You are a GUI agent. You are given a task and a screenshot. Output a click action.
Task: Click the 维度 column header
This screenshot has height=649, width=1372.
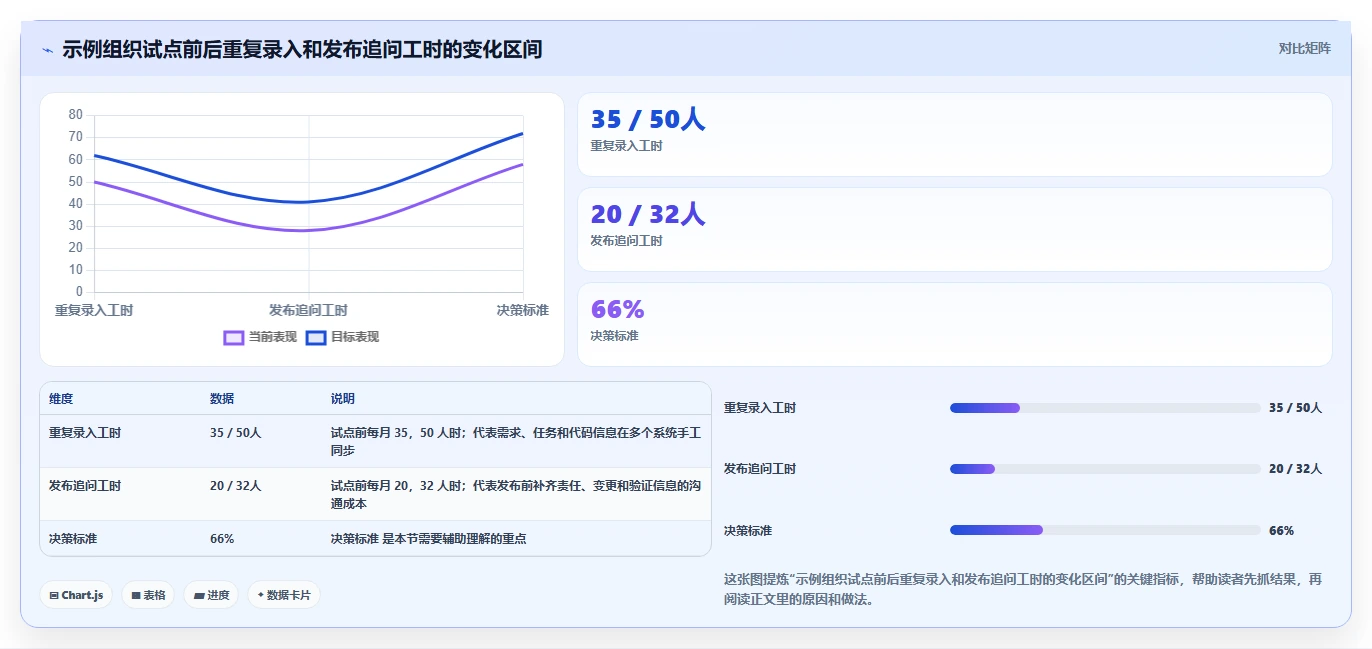click(x=61, y=399)
